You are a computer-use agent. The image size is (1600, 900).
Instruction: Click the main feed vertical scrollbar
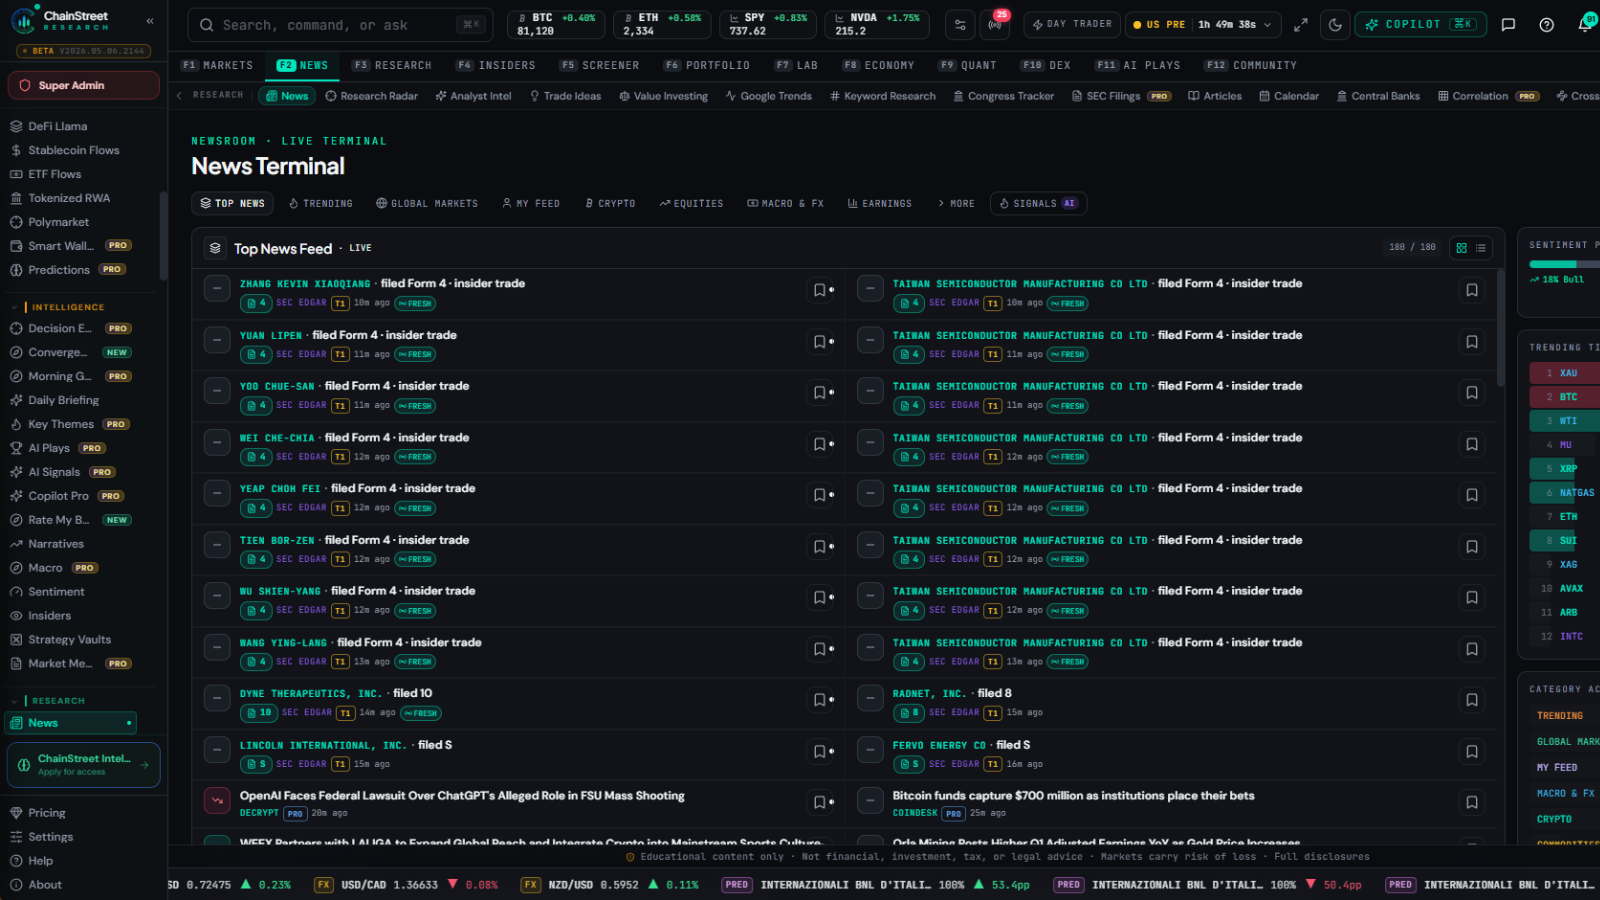tap(1500, 327)
